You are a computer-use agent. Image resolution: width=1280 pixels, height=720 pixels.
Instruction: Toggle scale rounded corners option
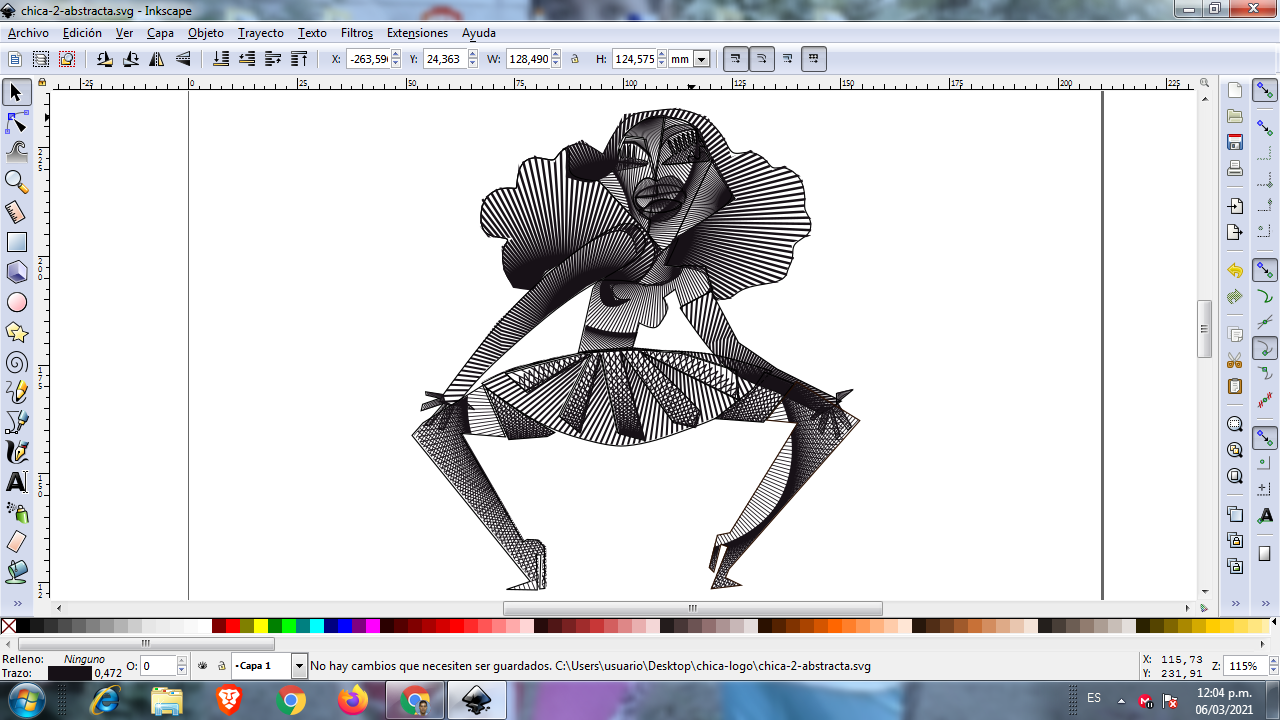[762, 59]
